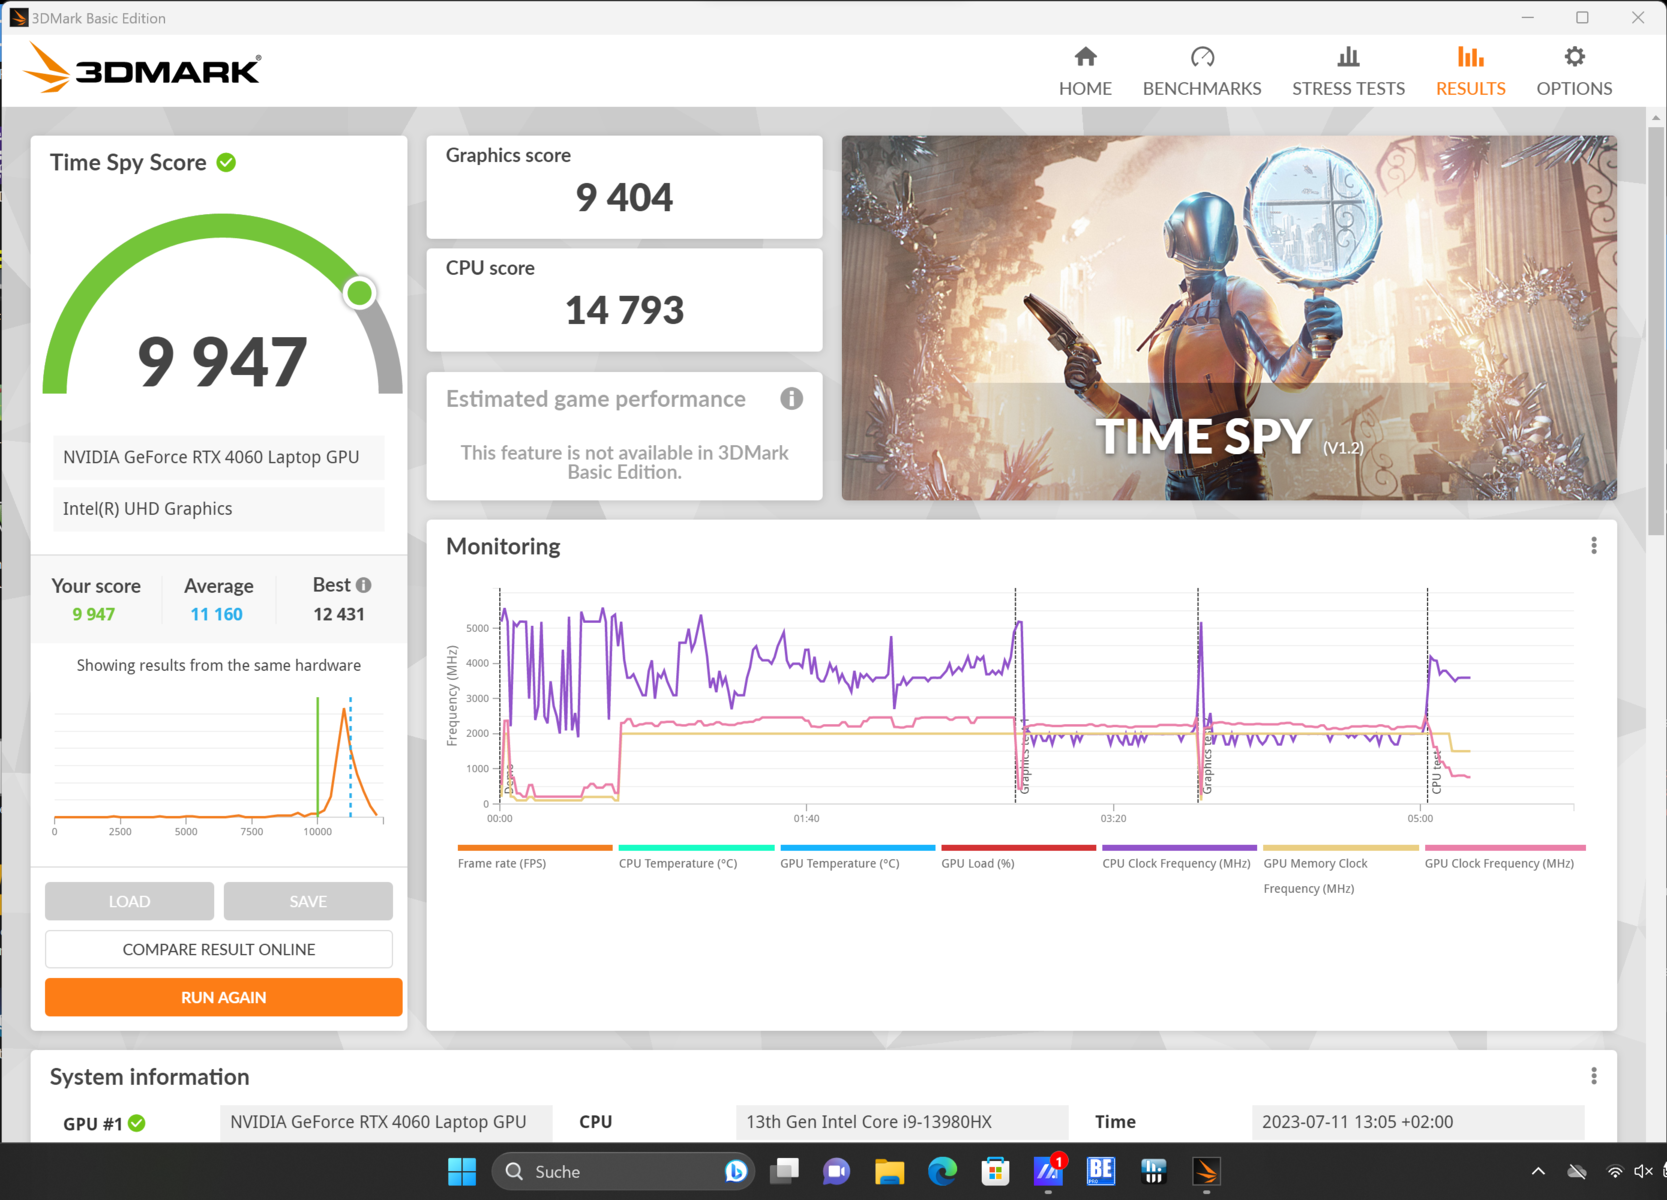
Task: Launch Microsoft Edge from the taskbar
Action: 942,1171
